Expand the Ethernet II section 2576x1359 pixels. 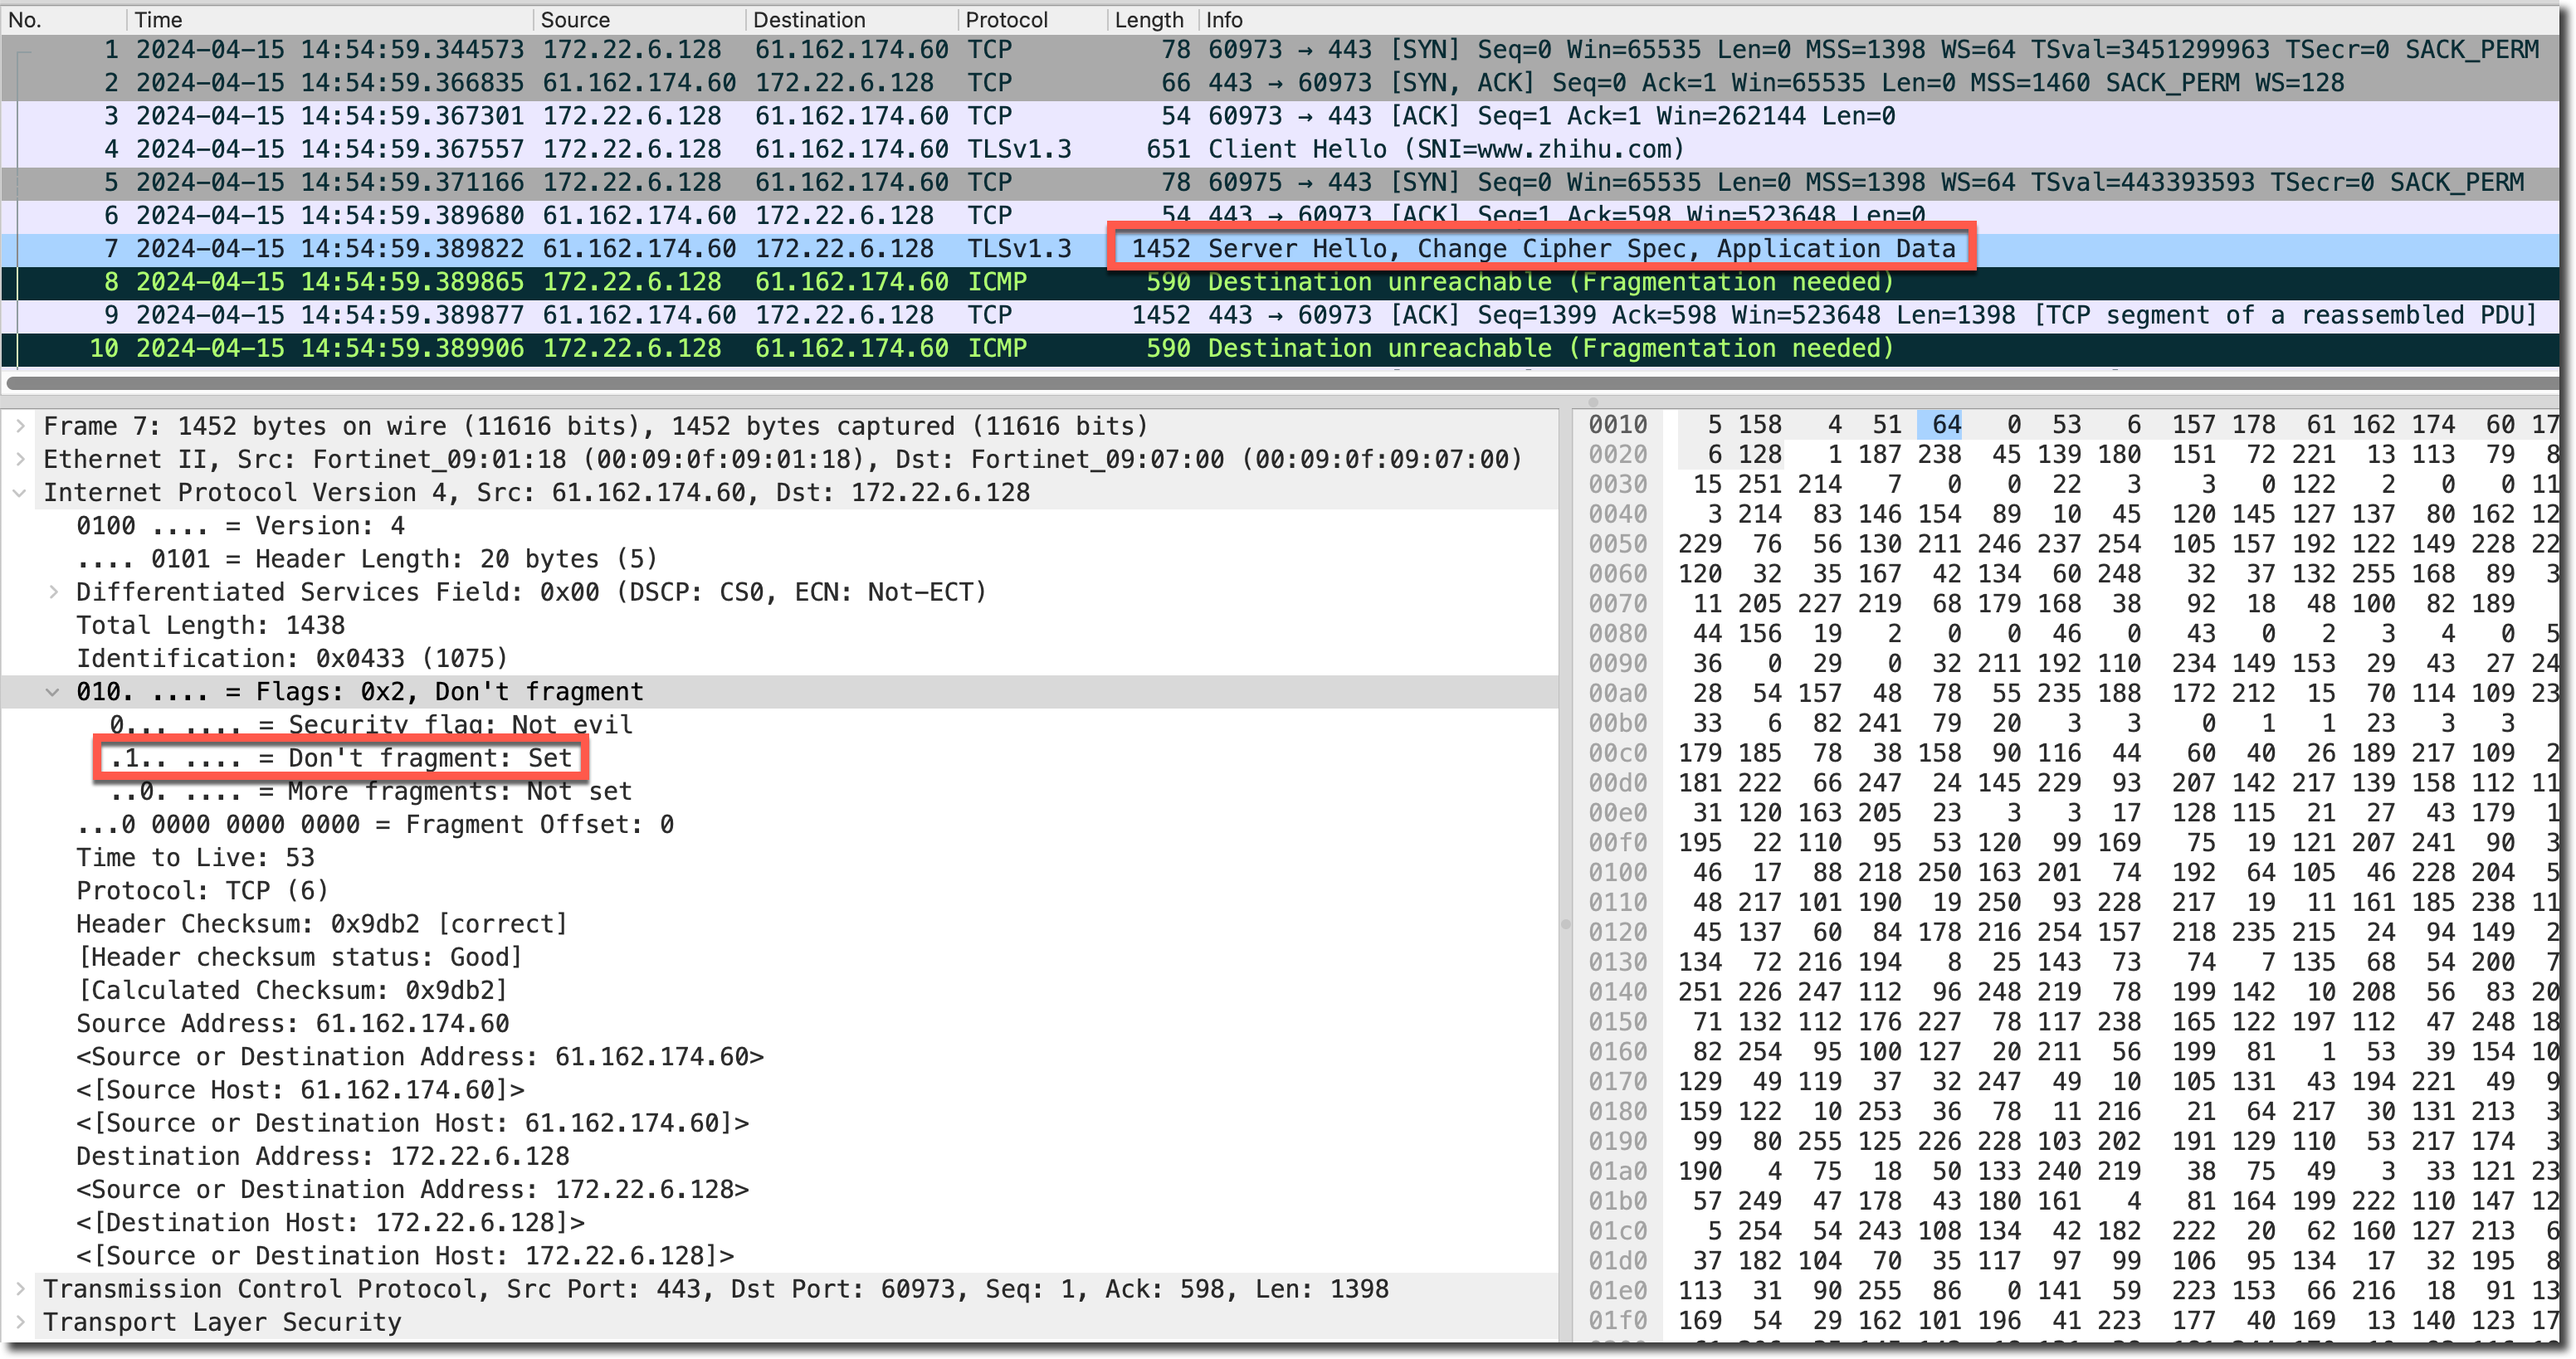coord(20,459)
